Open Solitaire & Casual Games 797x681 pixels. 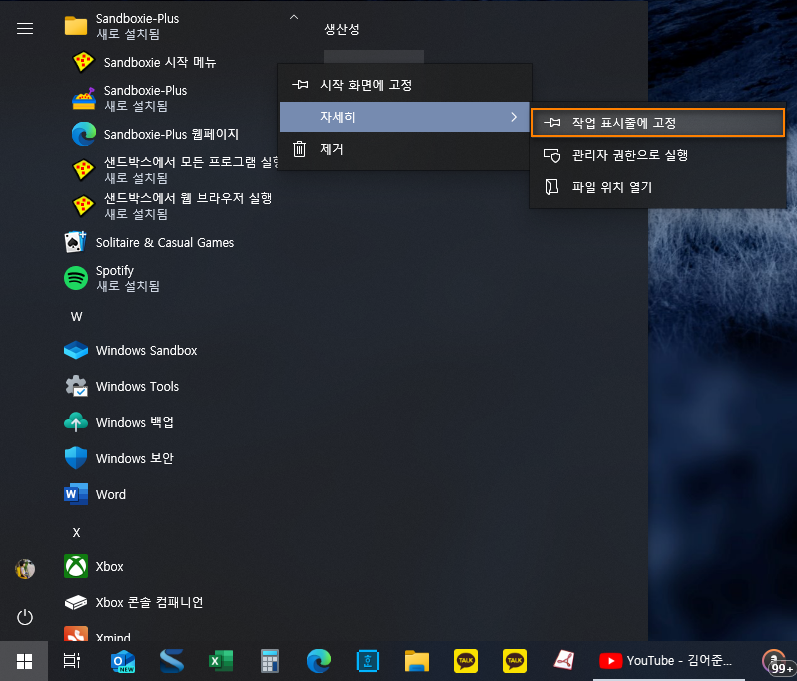pos(165,242)
